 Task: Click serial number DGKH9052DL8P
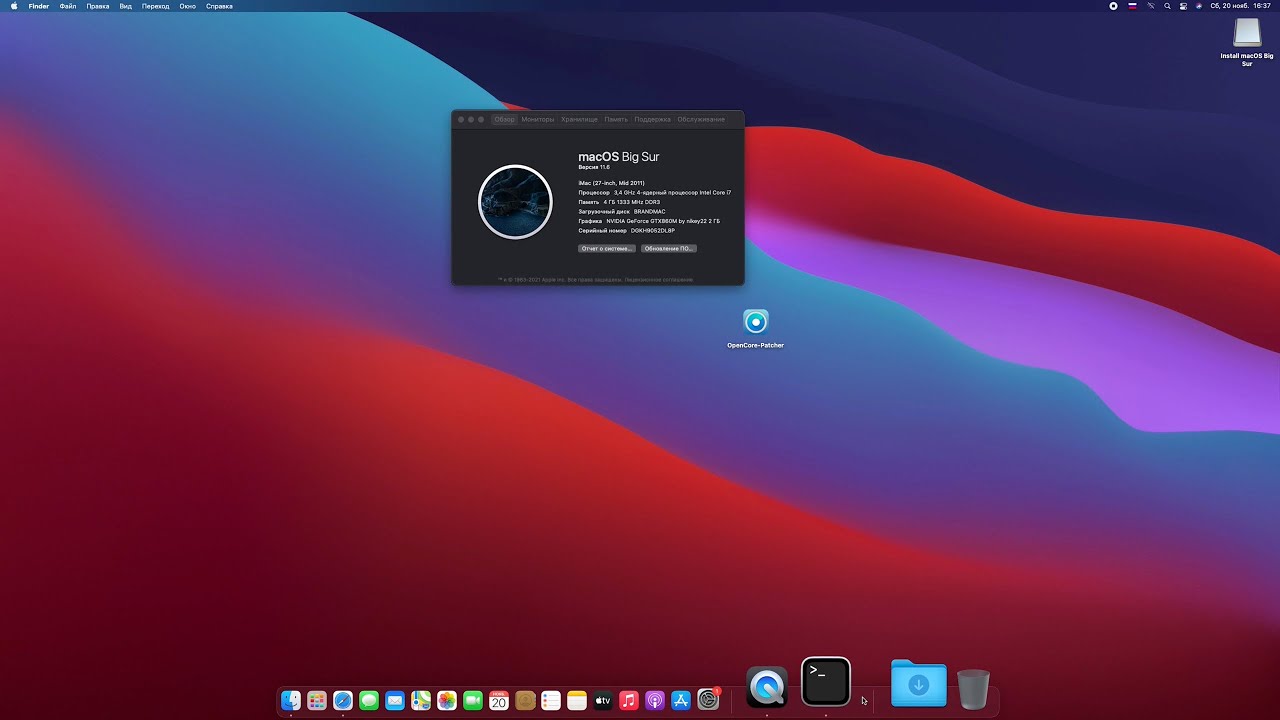tap(653, 230)
